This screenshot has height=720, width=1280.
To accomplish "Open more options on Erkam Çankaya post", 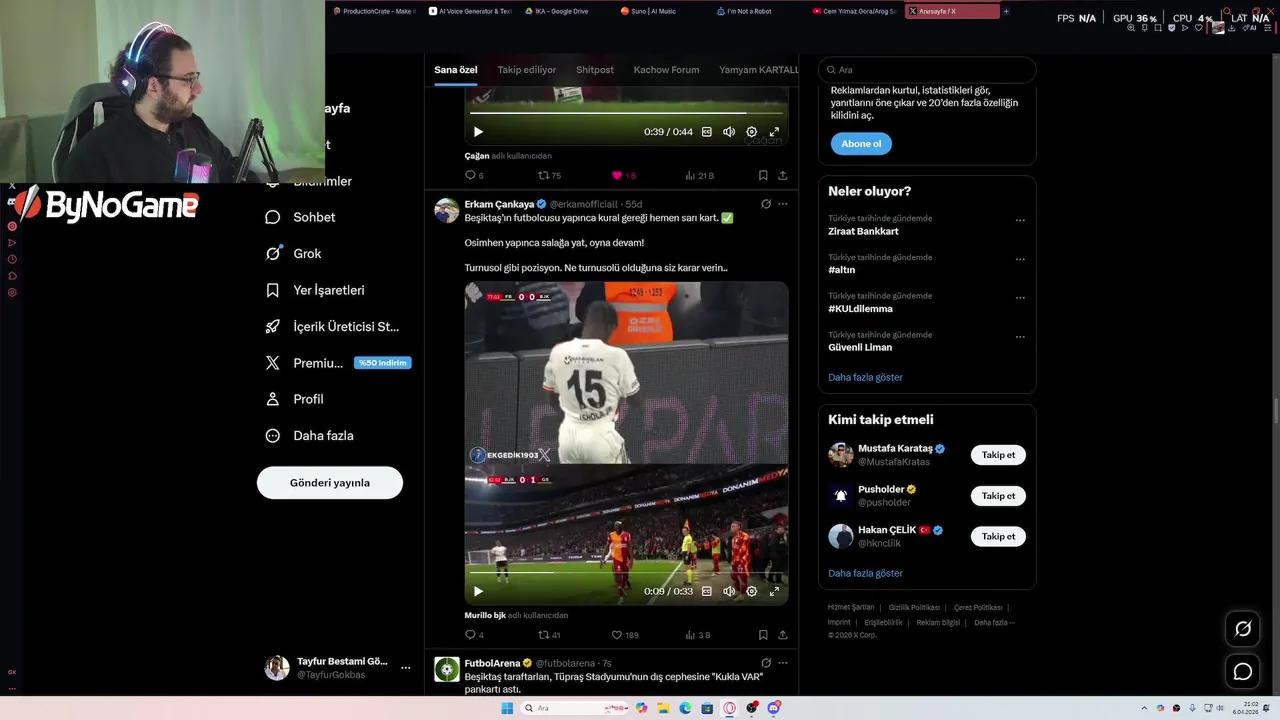I will click(783, 204).
